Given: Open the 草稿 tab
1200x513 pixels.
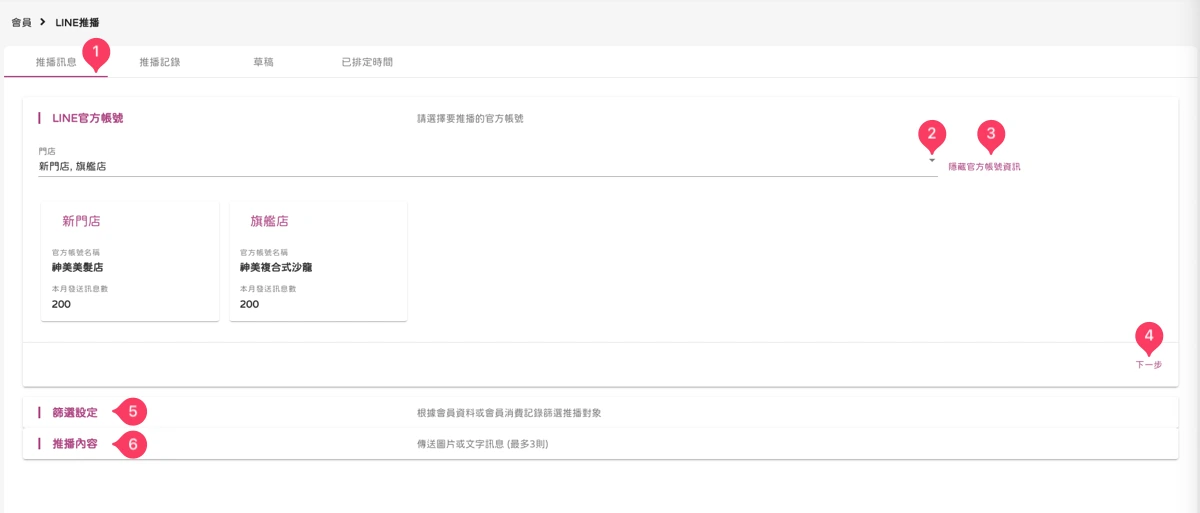Looking at the screenshot, I should [263, 62].
